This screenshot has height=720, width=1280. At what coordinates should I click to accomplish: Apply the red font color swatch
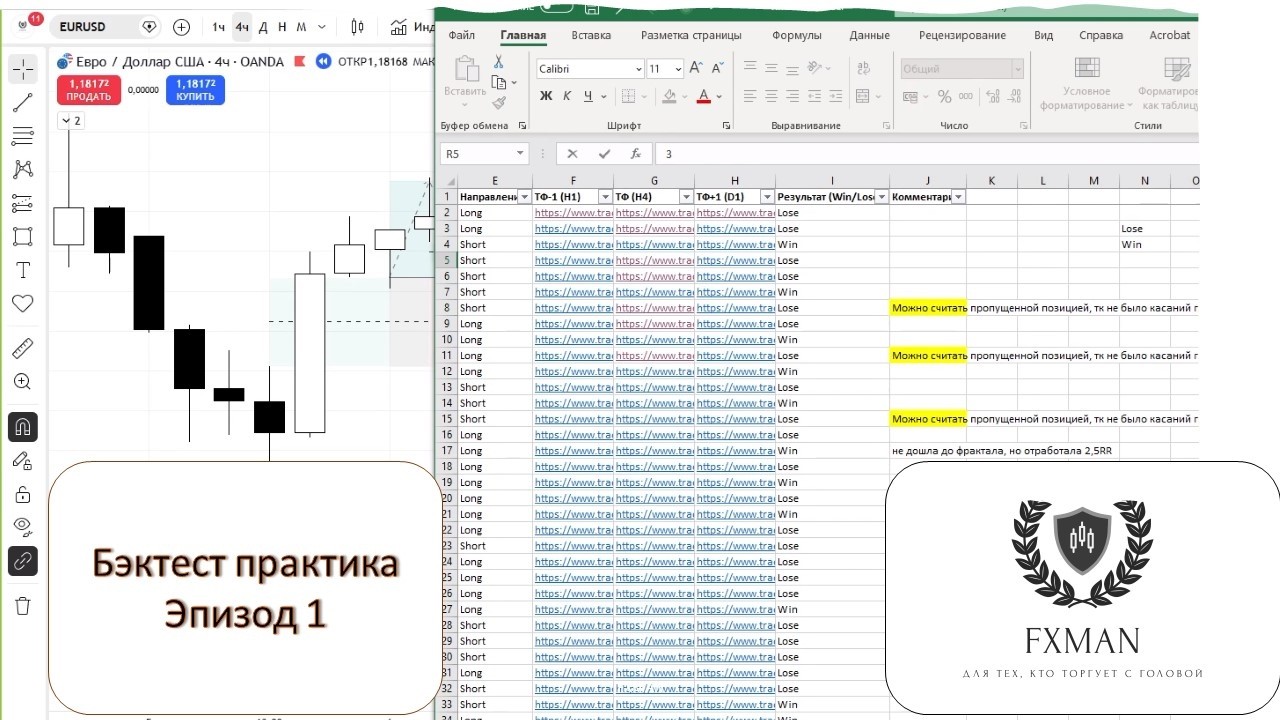[704, 96]
